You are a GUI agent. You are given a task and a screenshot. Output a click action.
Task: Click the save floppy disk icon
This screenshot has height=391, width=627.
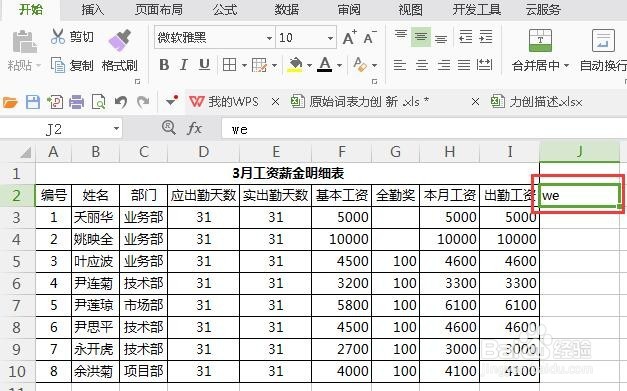click(x=32, y=102)
